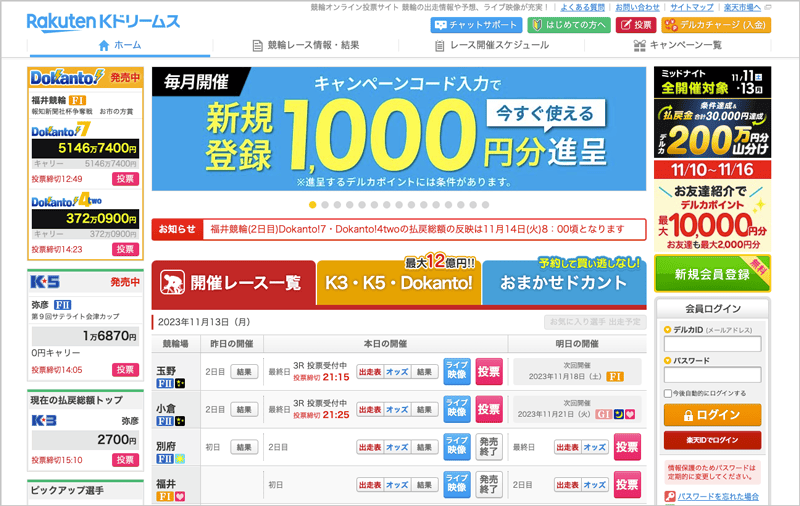The width and height of the screenshot is (800, 506).
Task: Focus the デルカID input field
Action: pos(713,344)
